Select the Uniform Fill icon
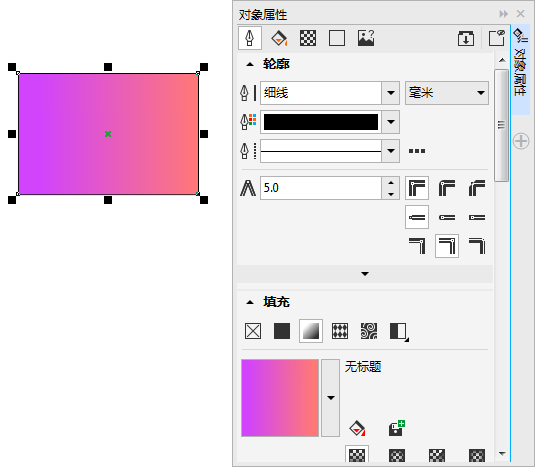Screen dimensions: 535x467 point(282,331)
